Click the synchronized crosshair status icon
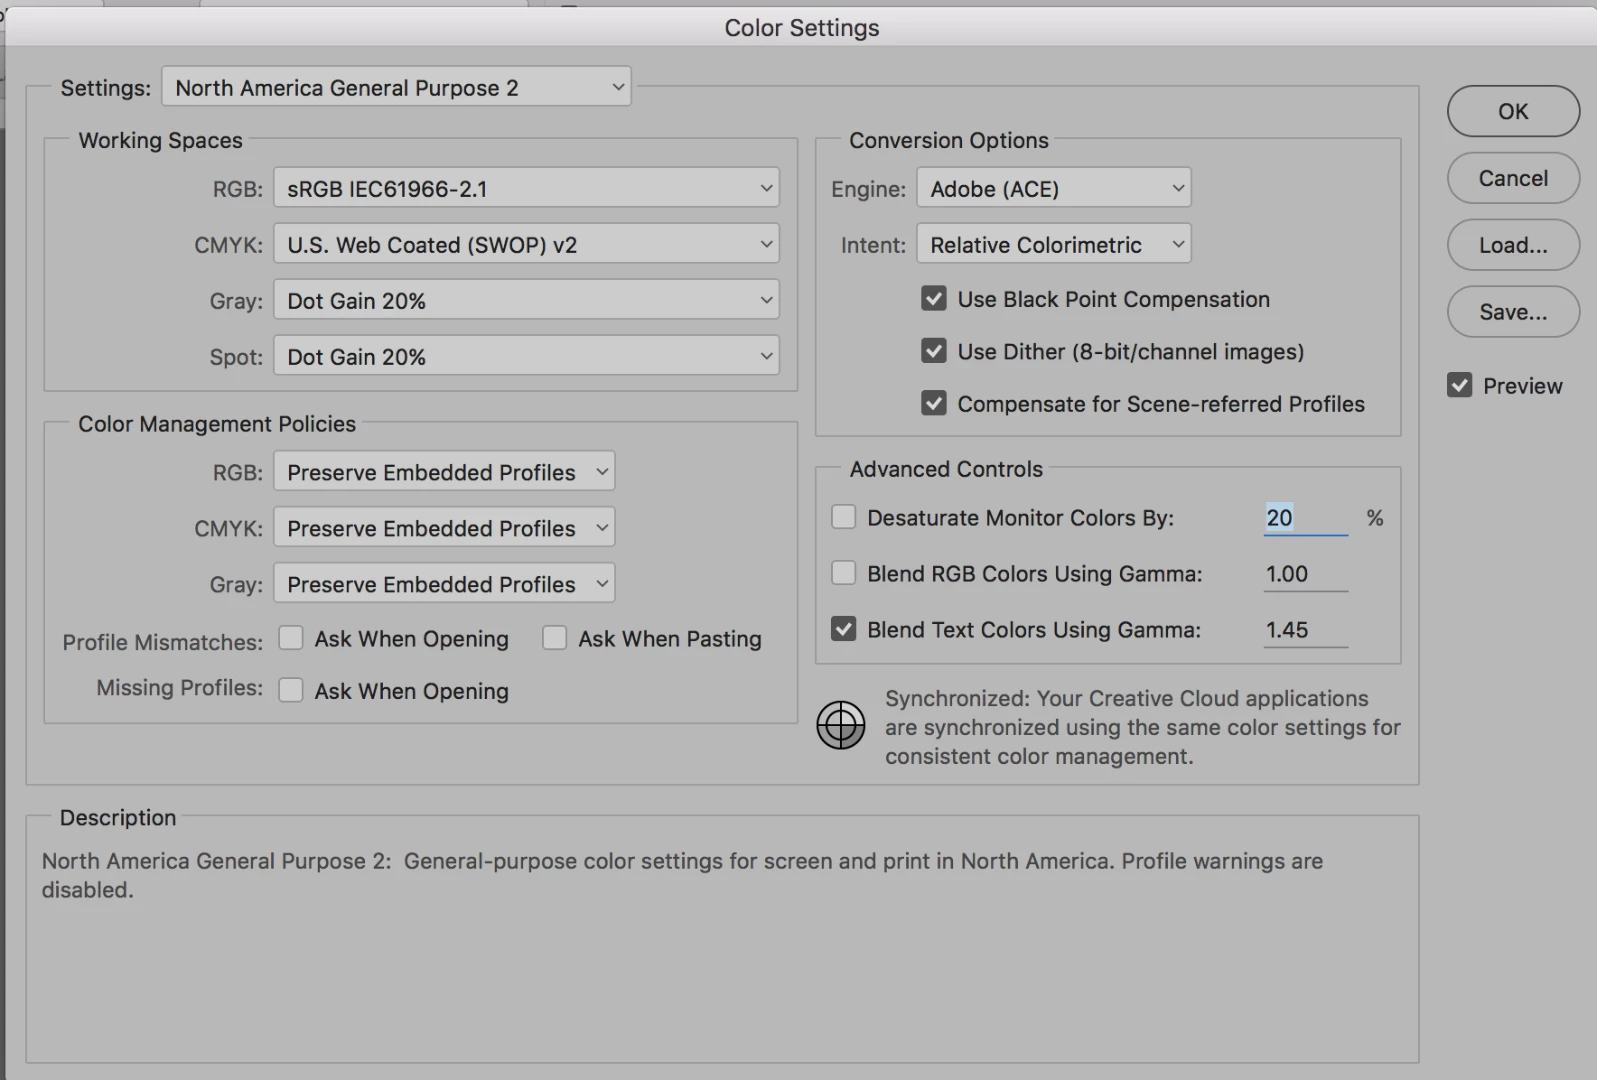This screenshot has height=1080, width=1597. pyautogui.click(x=840, y=725)
